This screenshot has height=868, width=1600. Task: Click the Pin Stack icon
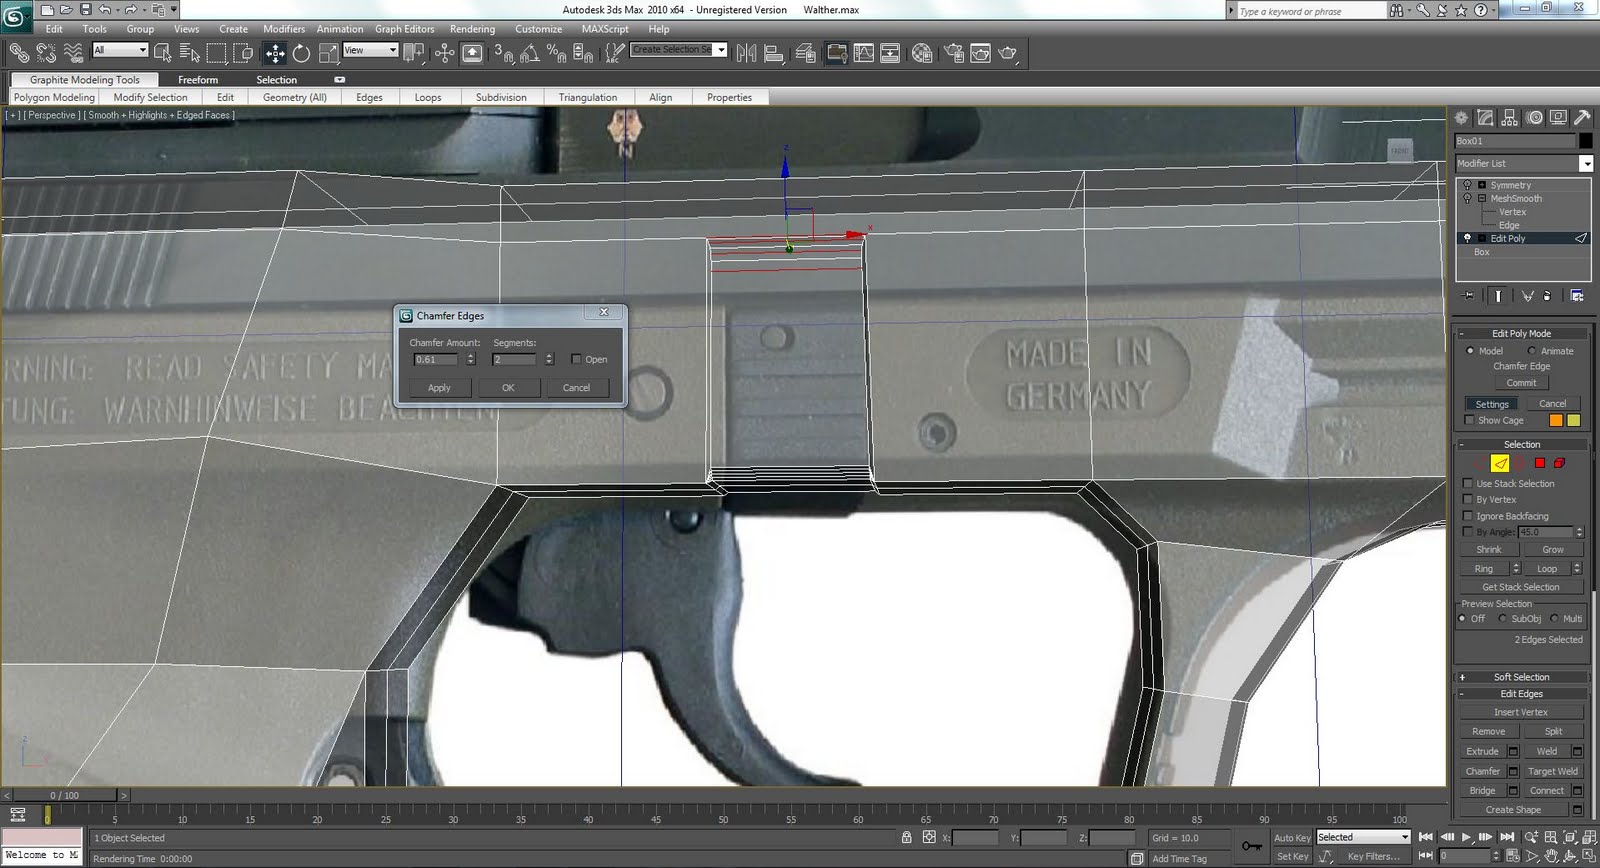[1468, 296]
